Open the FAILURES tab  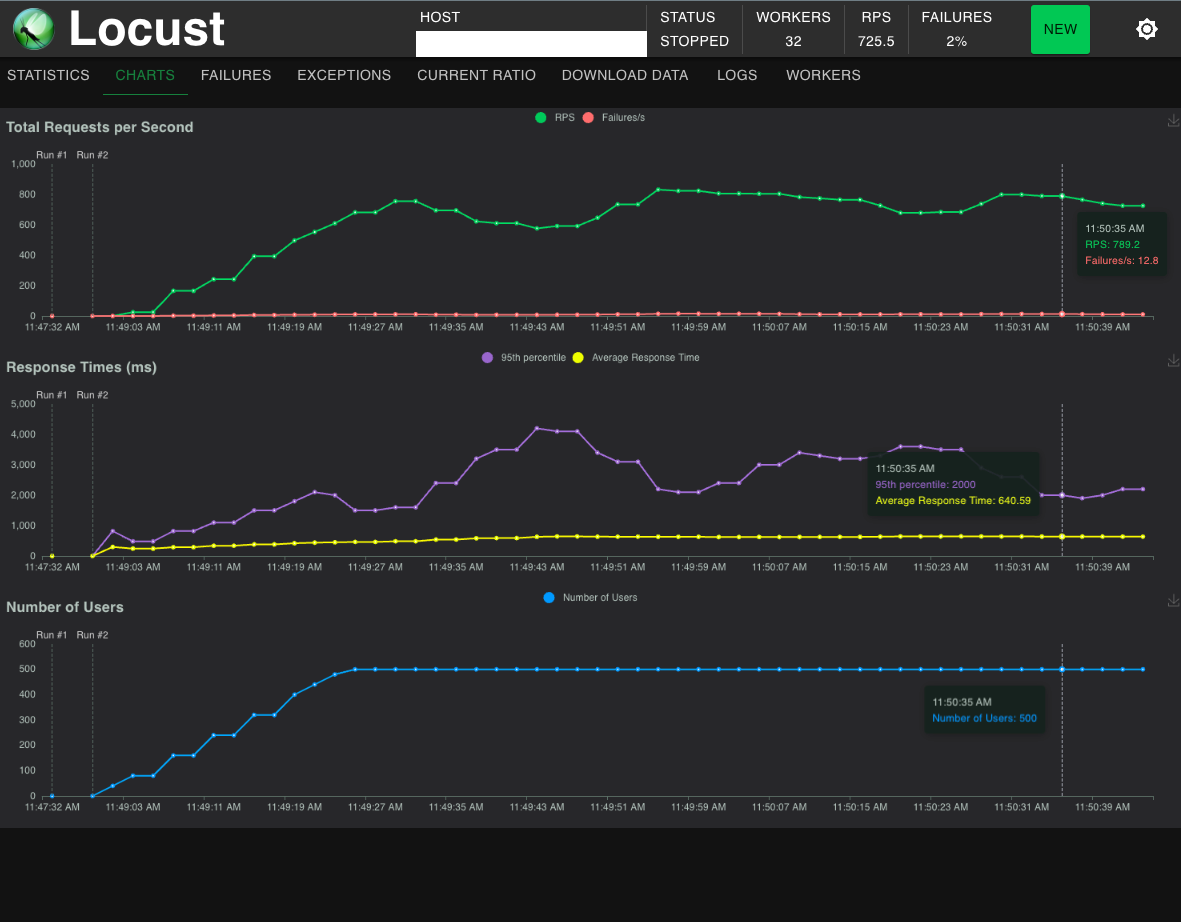pos(236,75)
